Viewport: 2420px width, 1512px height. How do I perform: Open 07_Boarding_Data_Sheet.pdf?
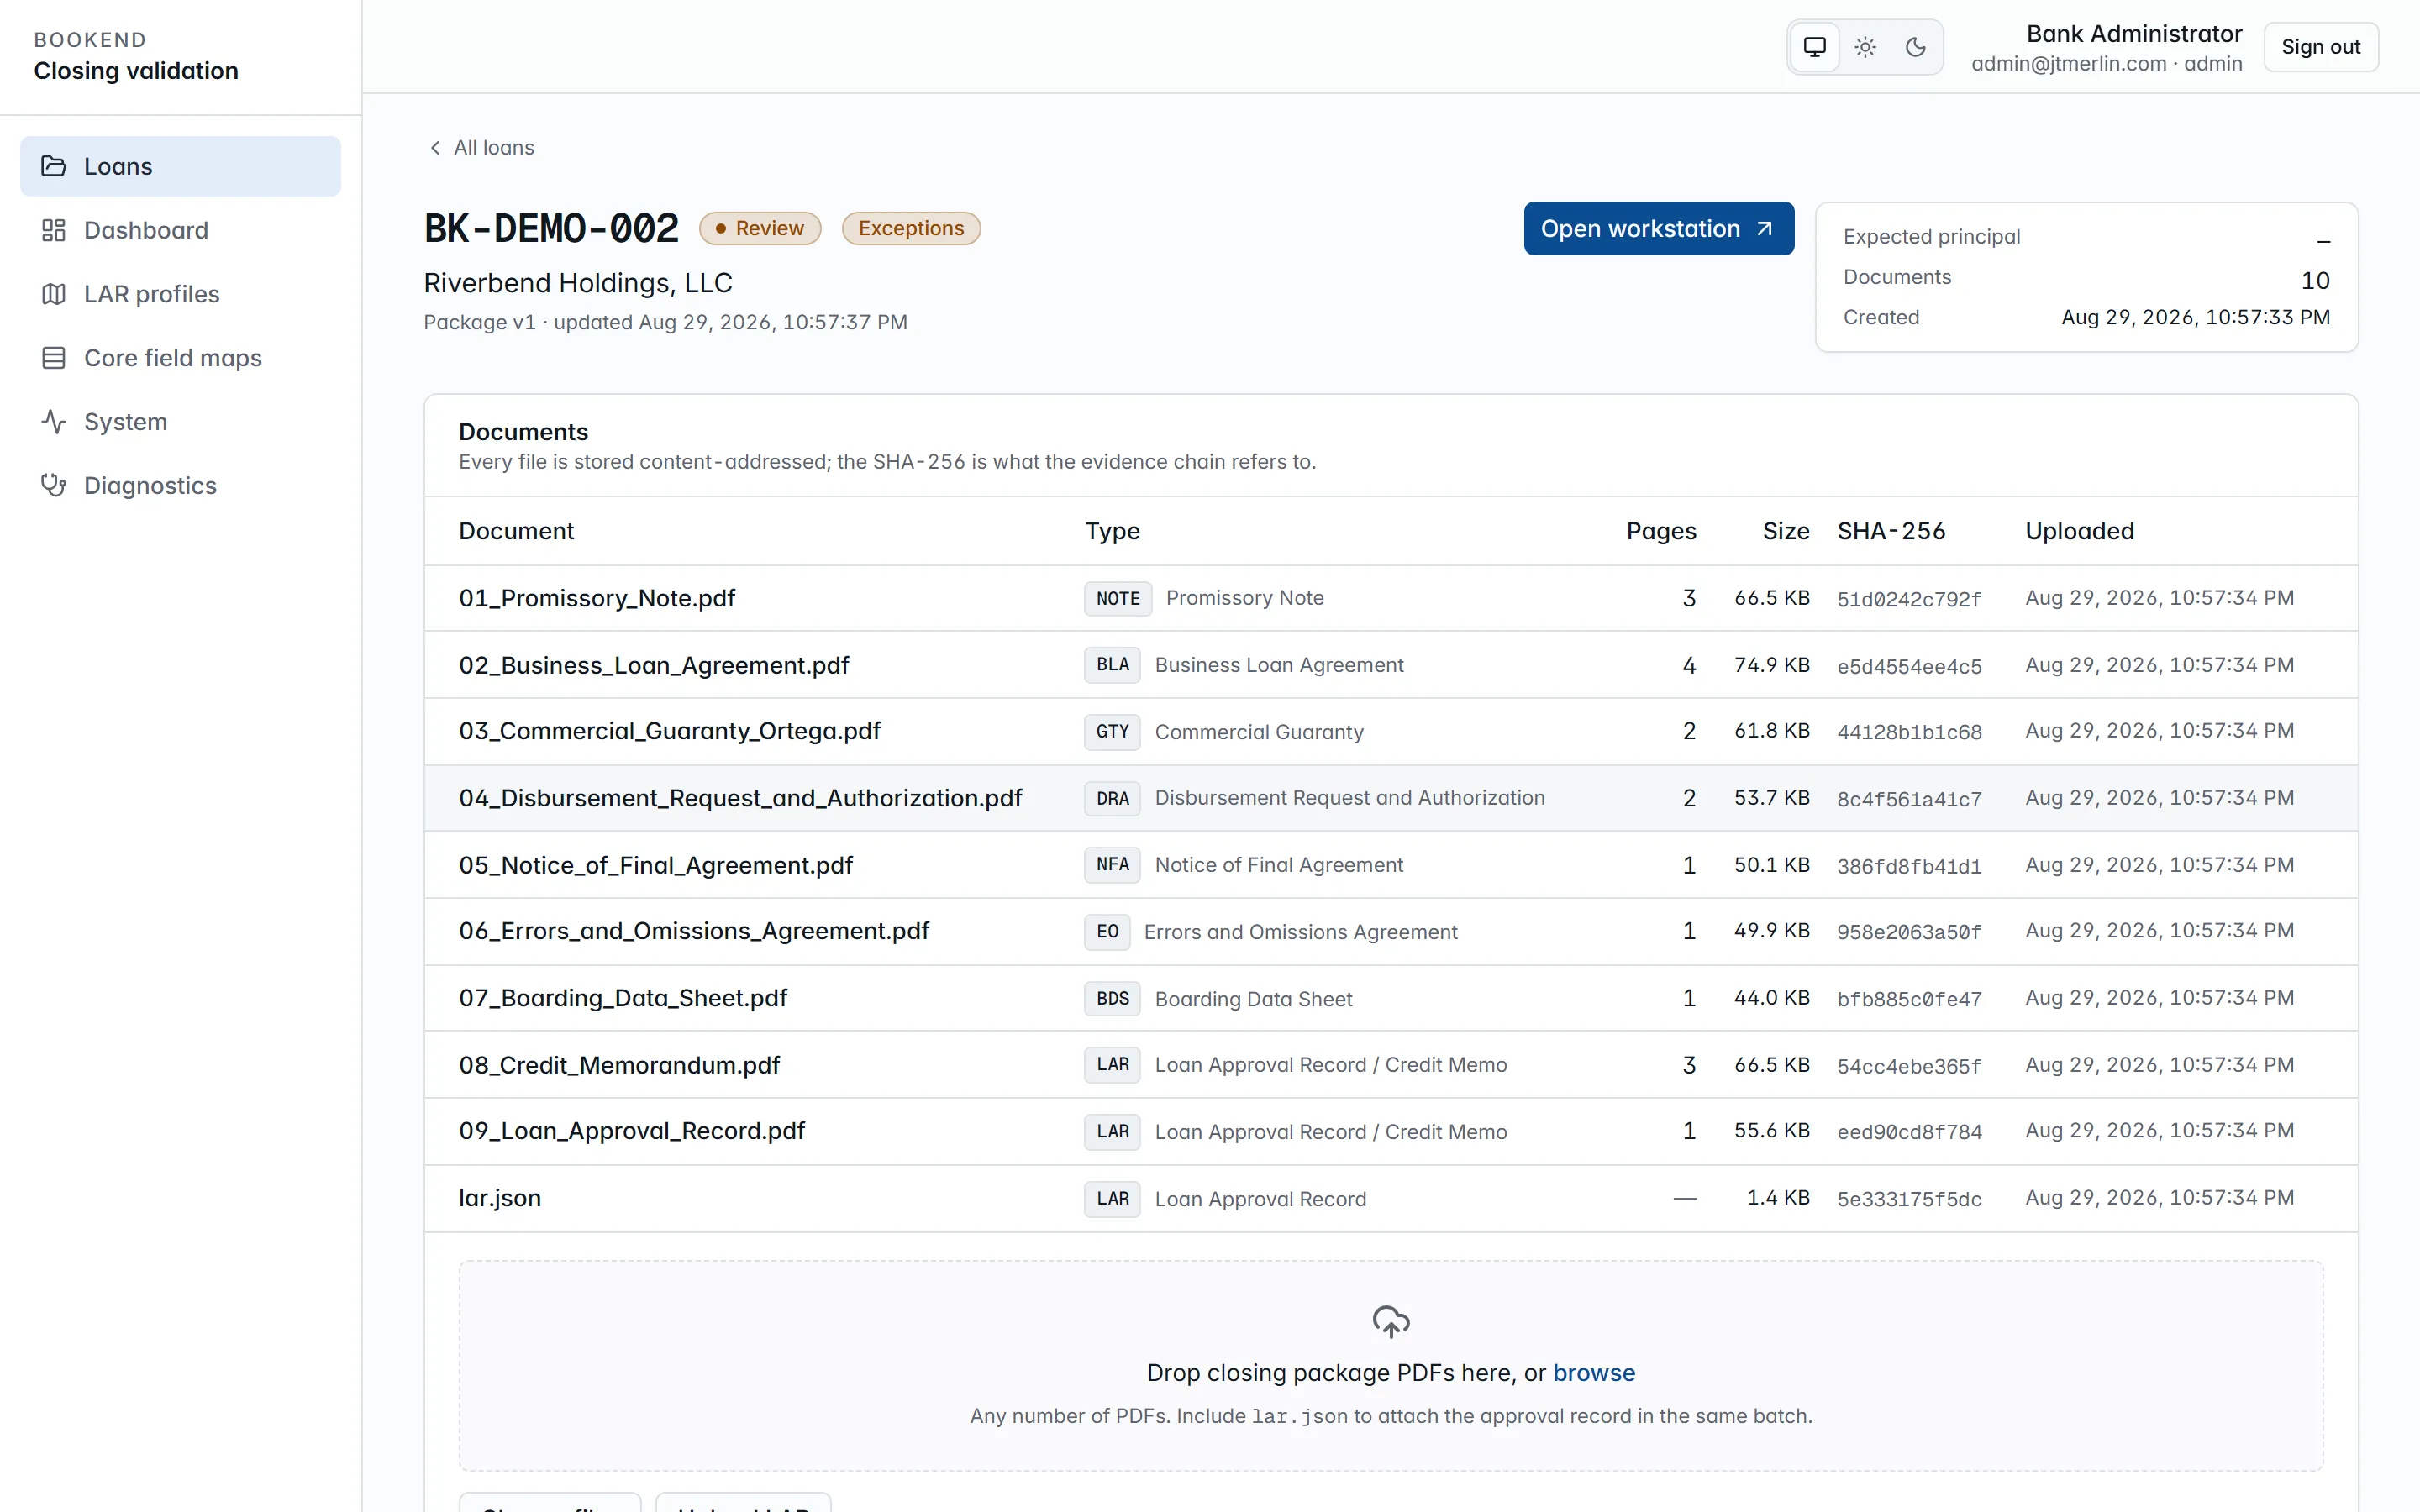[623, 998]
